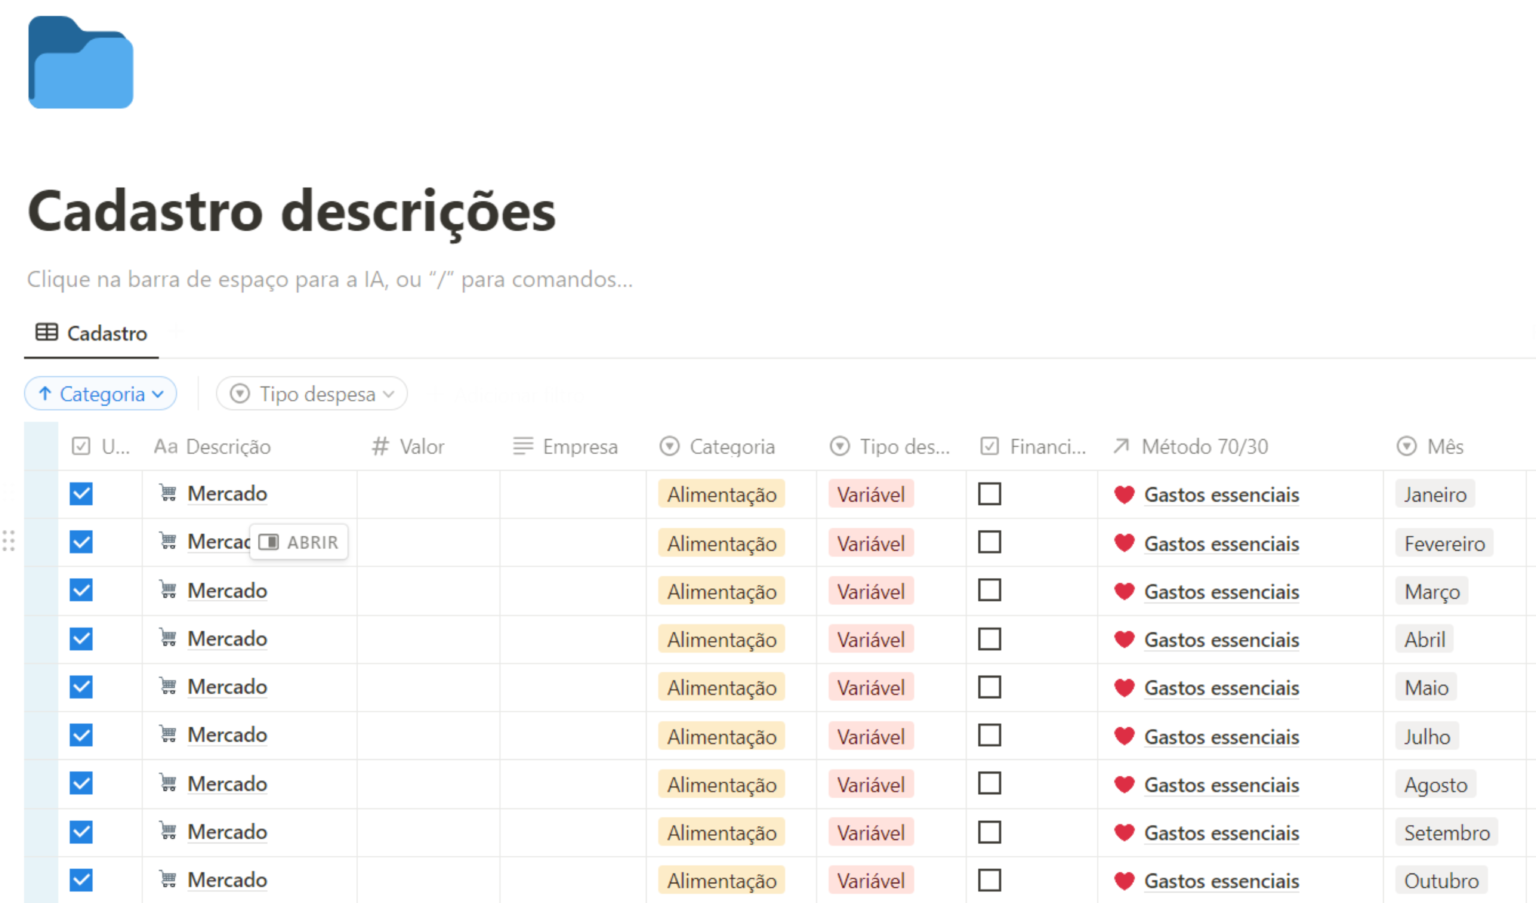Click the Alimentação tag in Janeiro row
This screenshot has height=903, width=1536.
pos(721,495)
